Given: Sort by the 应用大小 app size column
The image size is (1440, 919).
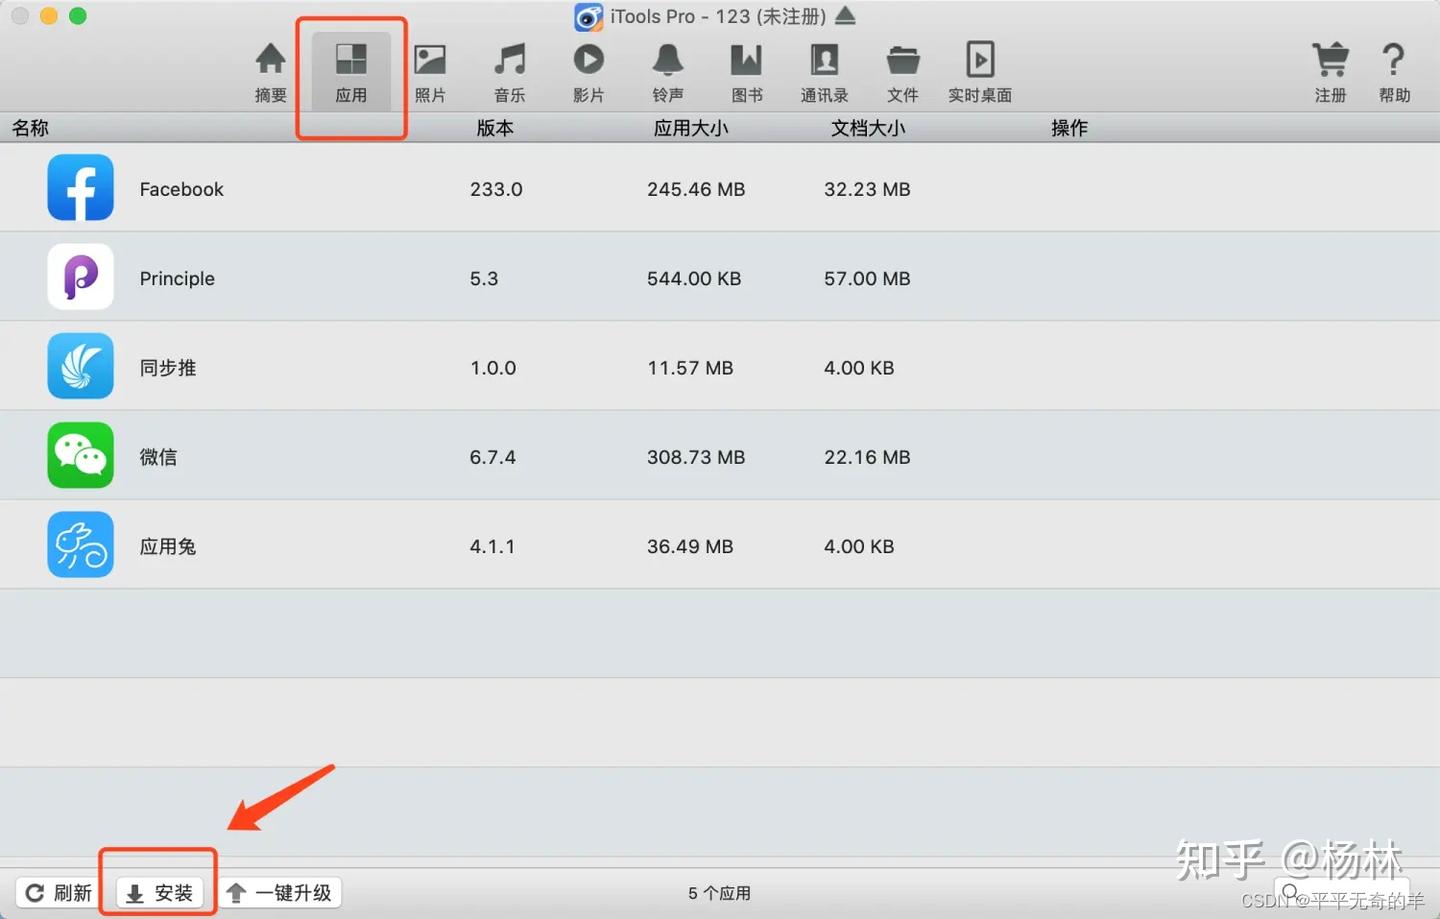Looking at the screenshot, I should point(691,128).
